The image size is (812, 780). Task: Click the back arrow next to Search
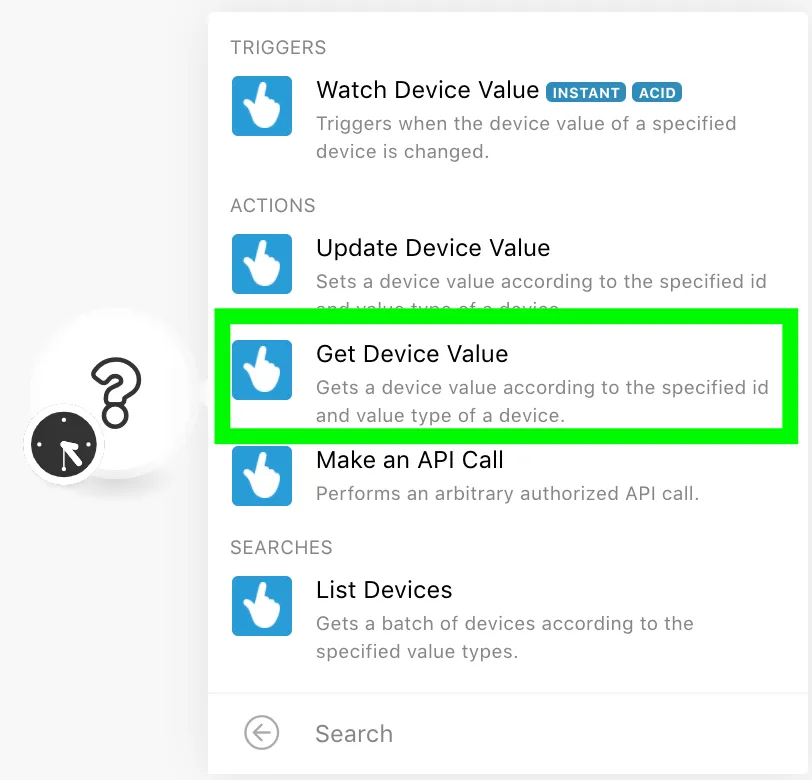[262, 733]
